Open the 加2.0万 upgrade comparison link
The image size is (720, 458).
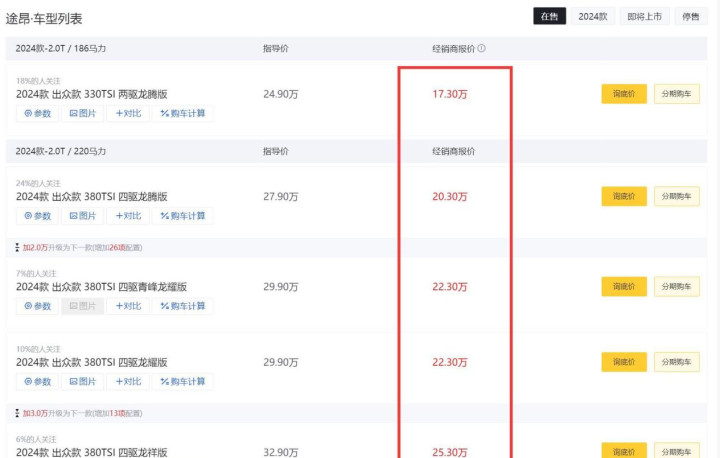coord(82,248)
